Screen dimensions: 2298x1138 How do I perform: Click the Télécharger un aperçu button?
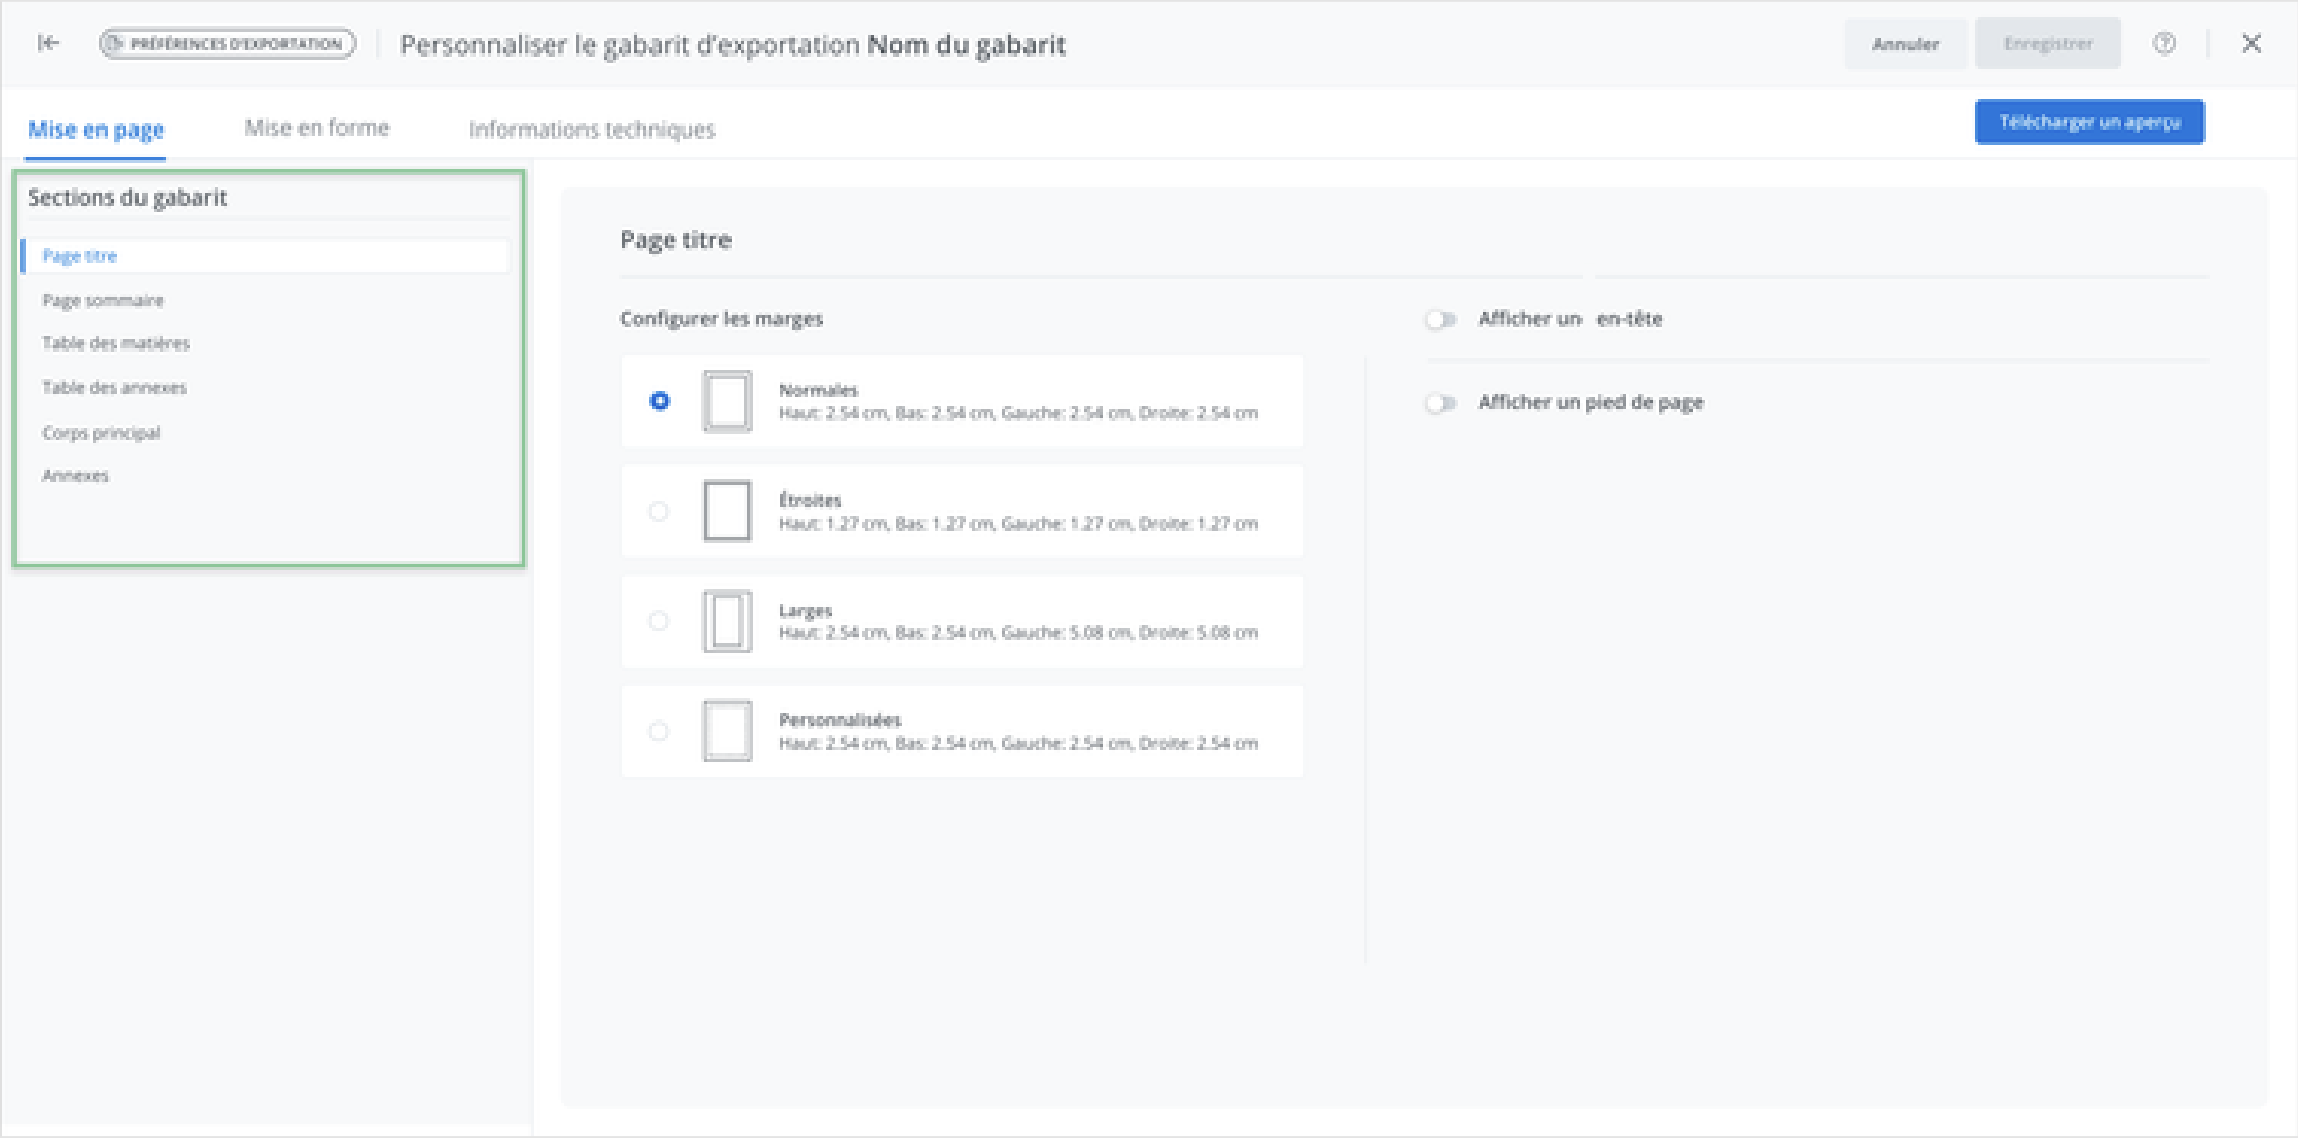(2089, 122)
